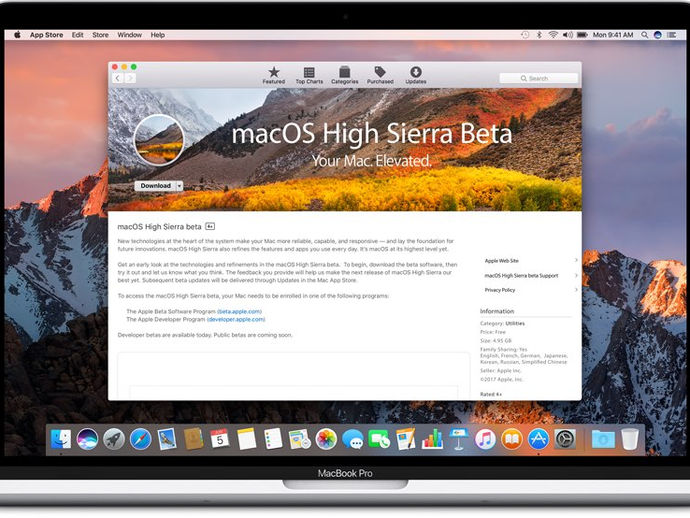Open System Preferences from the Dock
This screenshot has height=518, width=690.
pos(565,439)
